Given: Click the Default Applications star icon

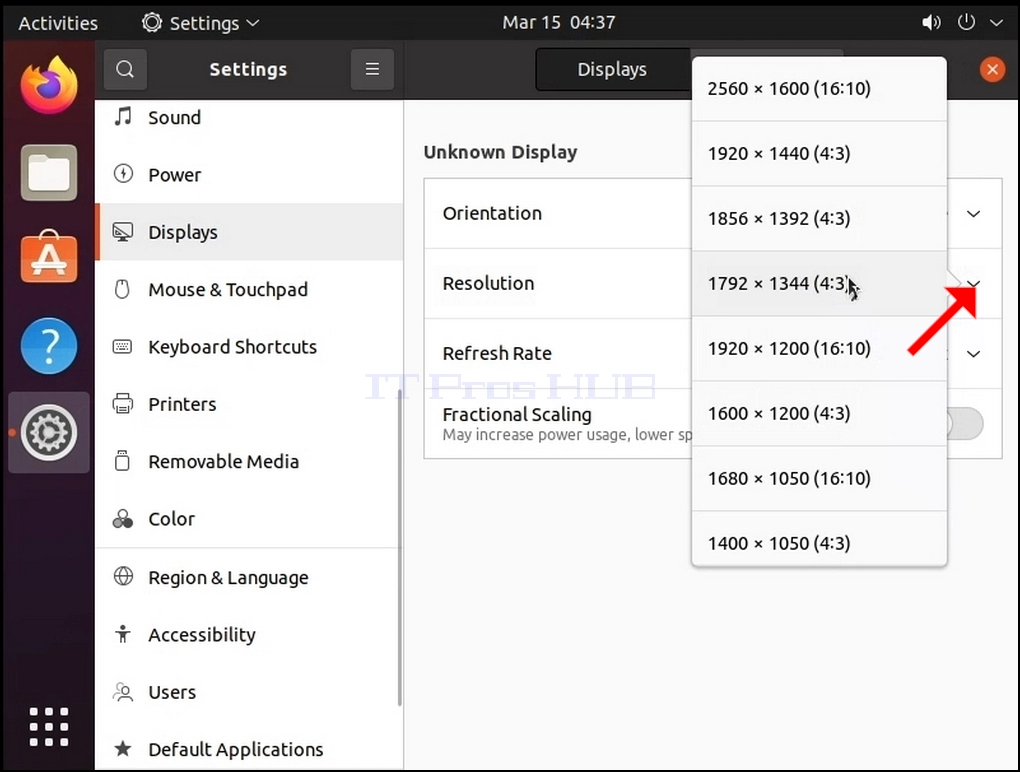Looking at the screenshot, I should coord(122,749).
